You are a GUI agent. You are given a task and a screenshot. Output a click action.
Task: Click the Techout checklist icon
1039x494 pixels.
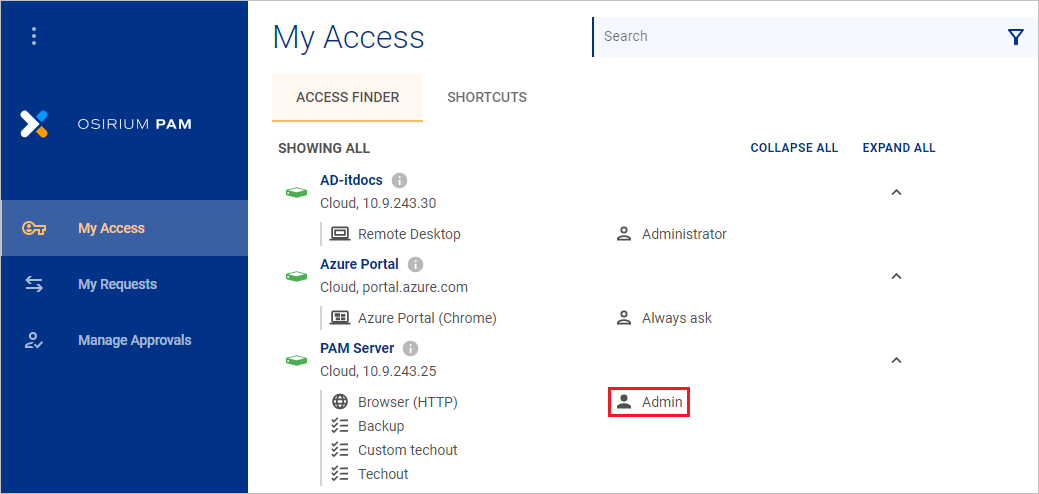click(x=340, y=474)
